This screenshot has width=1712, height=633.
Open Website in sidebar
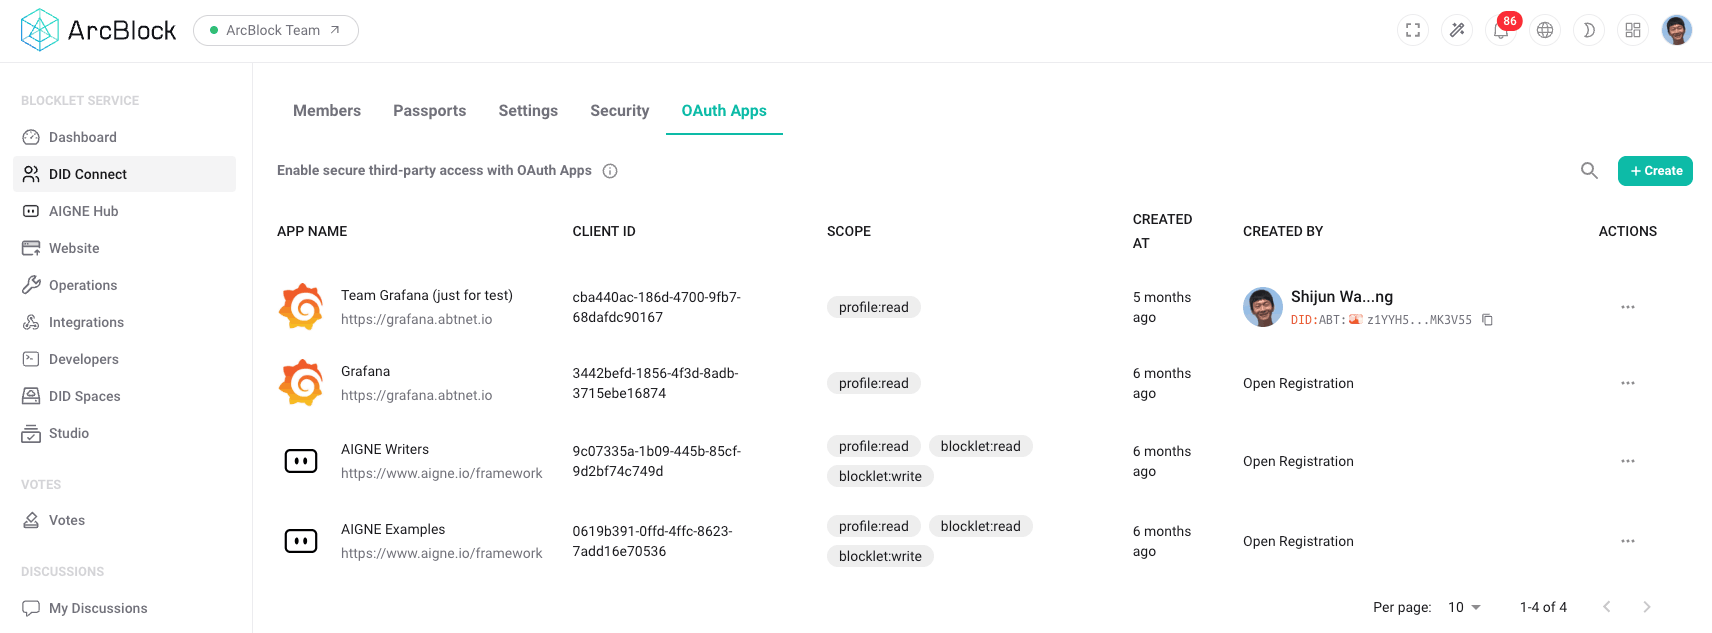[124, 248]
